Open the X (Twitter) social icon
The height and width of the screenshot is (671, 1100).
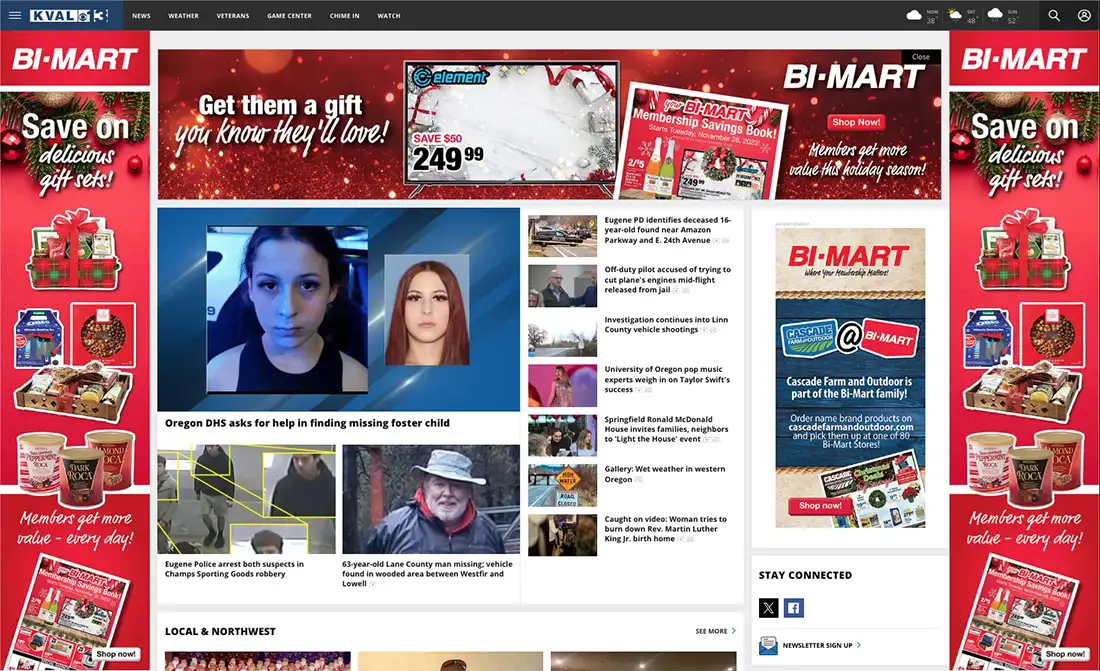[x=768, y=608]
